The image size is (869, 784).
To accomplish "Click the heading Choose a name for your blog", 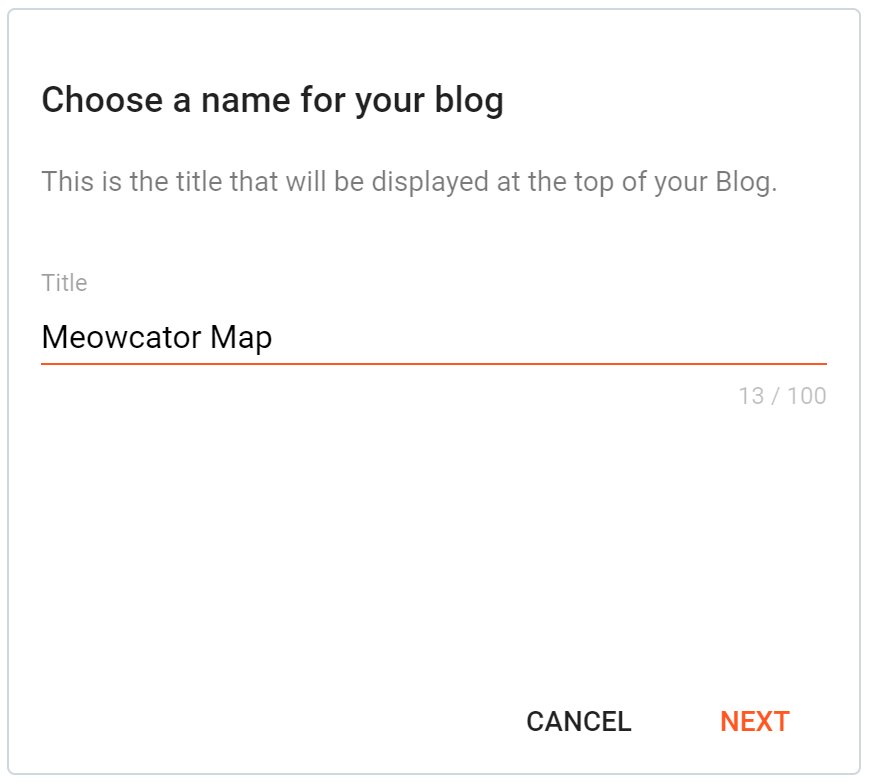I will 272,100.
